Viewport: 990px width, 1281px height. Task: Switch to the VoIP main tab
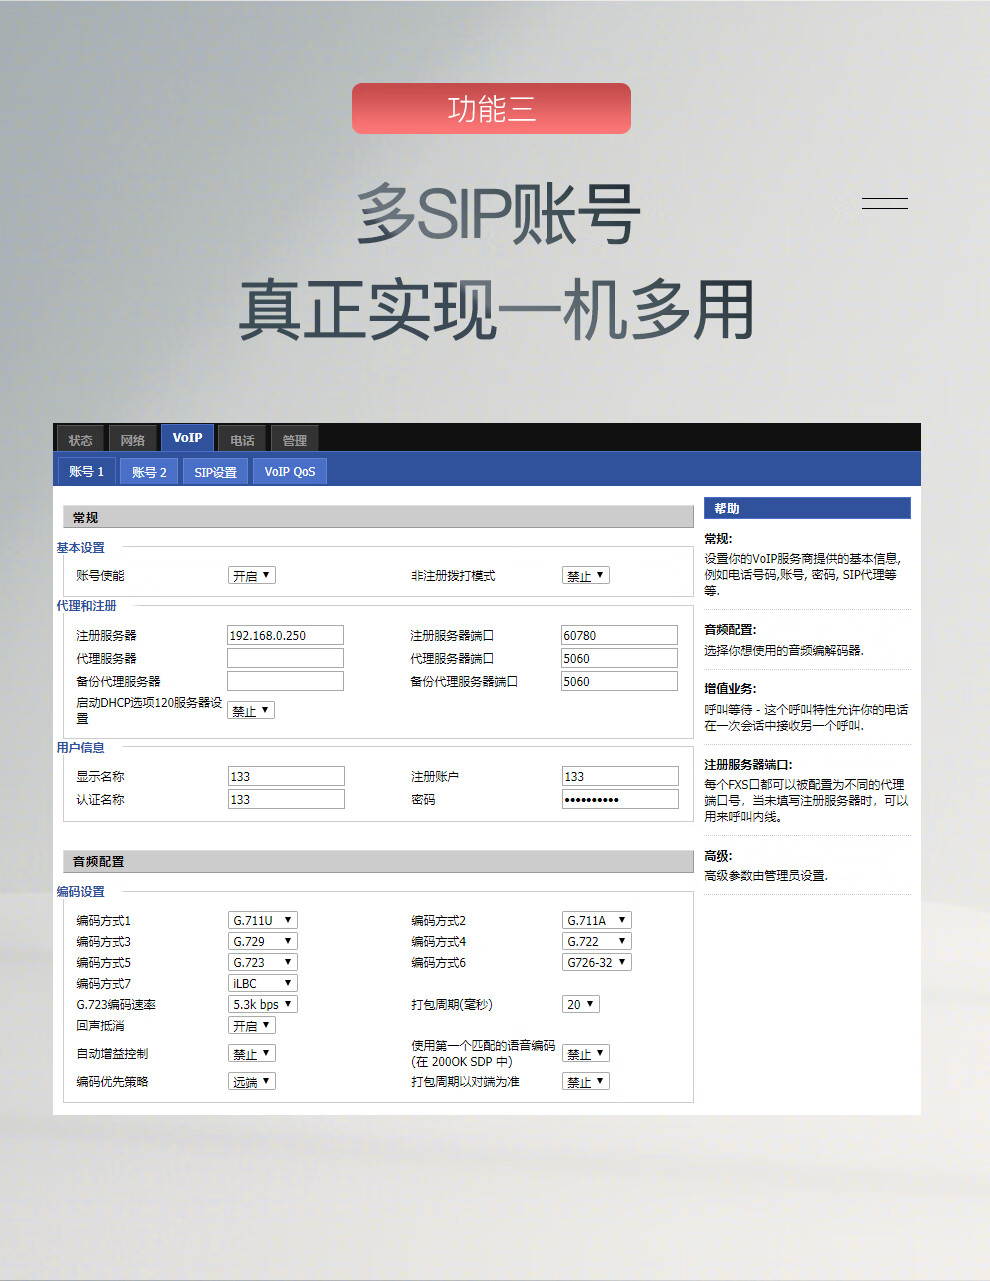tap(187, 438)
